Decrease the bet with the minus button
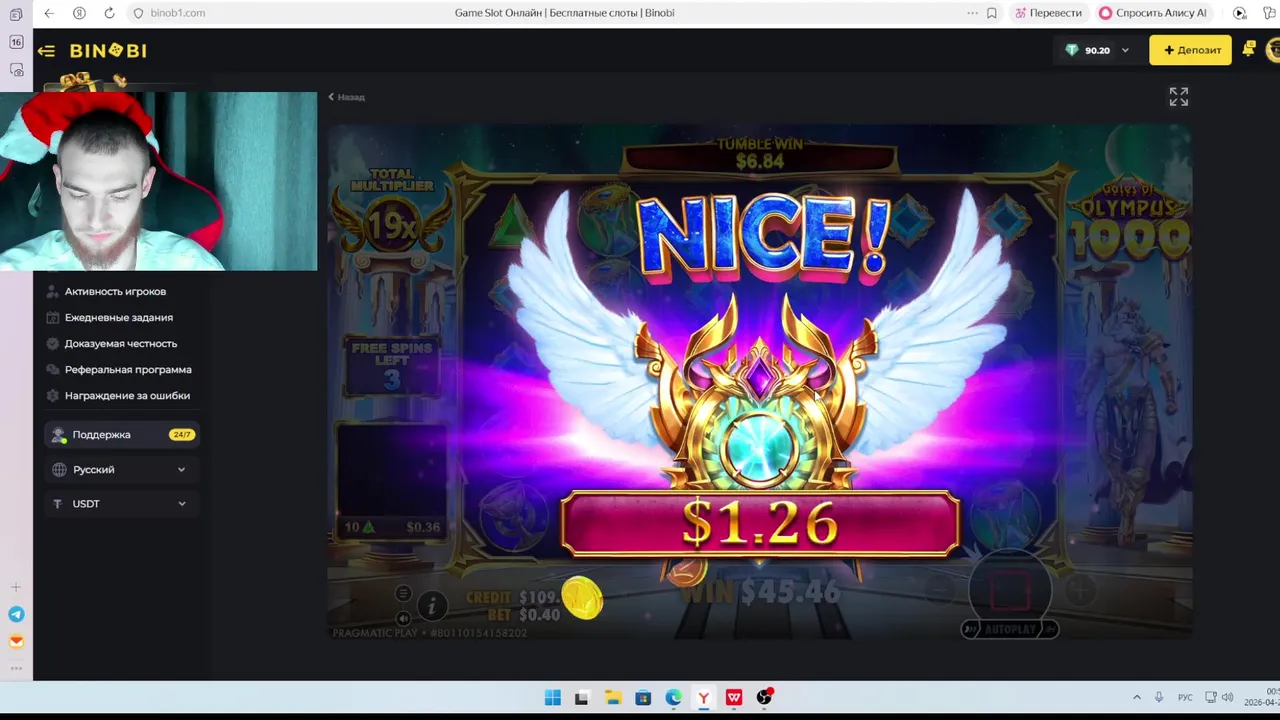This screenshot has height=720, width=1280. pyautogui.click(x=940, y=591)
